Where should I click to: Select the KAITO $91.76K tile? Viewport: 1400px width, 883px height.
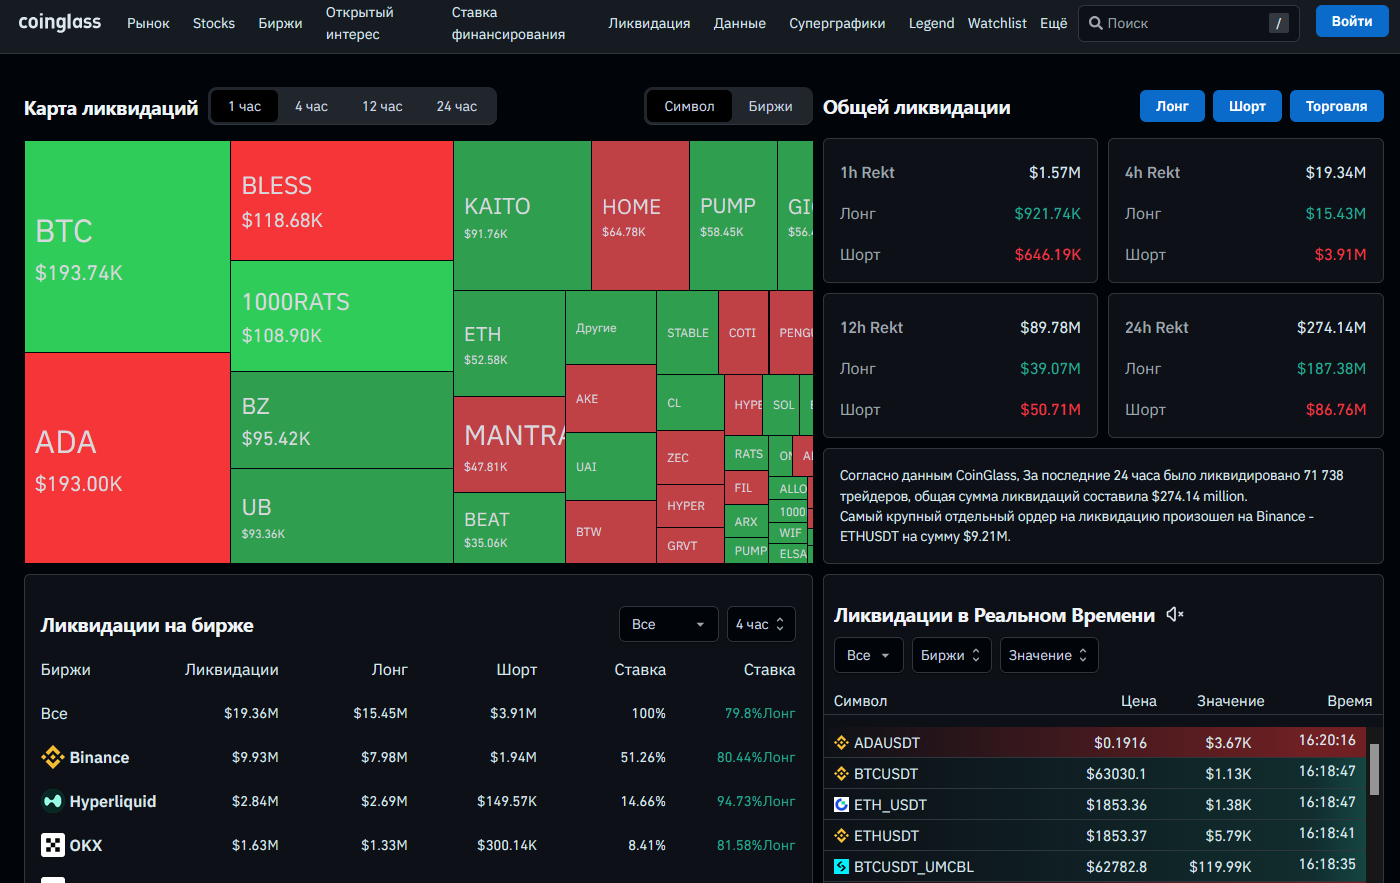coord(522,215)
